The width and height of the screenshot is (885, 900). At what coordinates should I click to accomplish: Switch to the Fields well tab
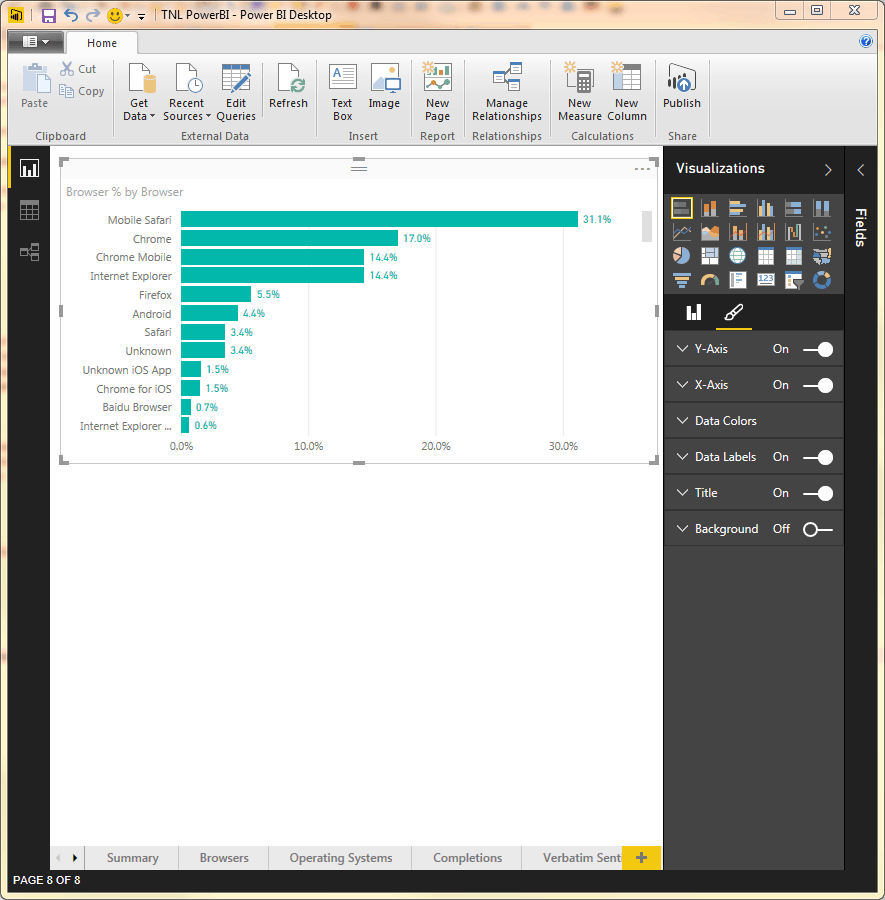tap(693, 313)
